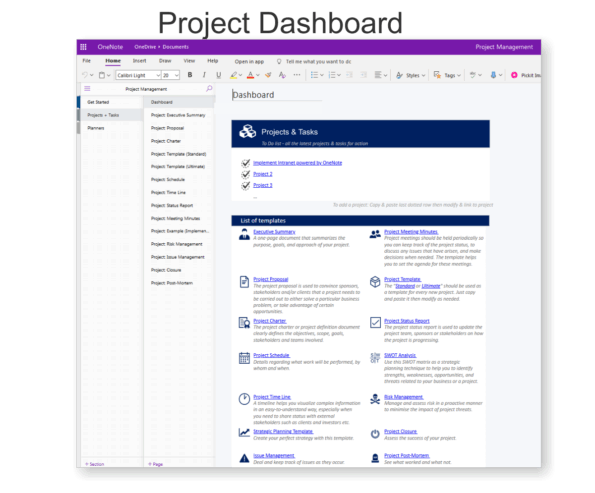Viewport: 595px width, 493px height.
Task: Toggle Italic formatting
Action: [x=204, y=75]
